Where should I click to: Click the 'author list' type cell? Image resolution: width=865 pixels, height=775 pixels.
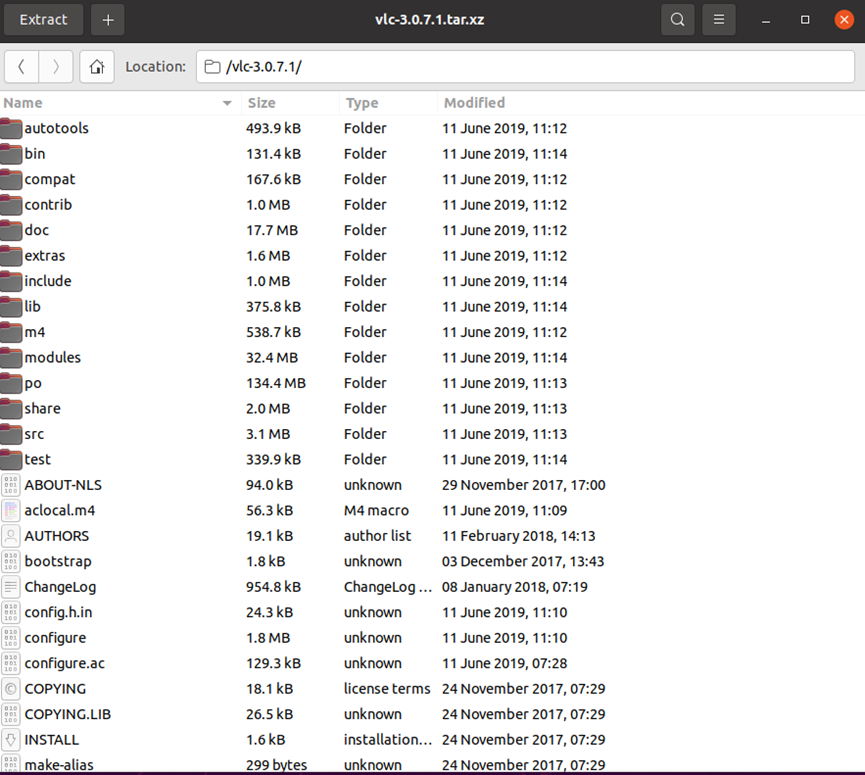[x=377, y=536]
